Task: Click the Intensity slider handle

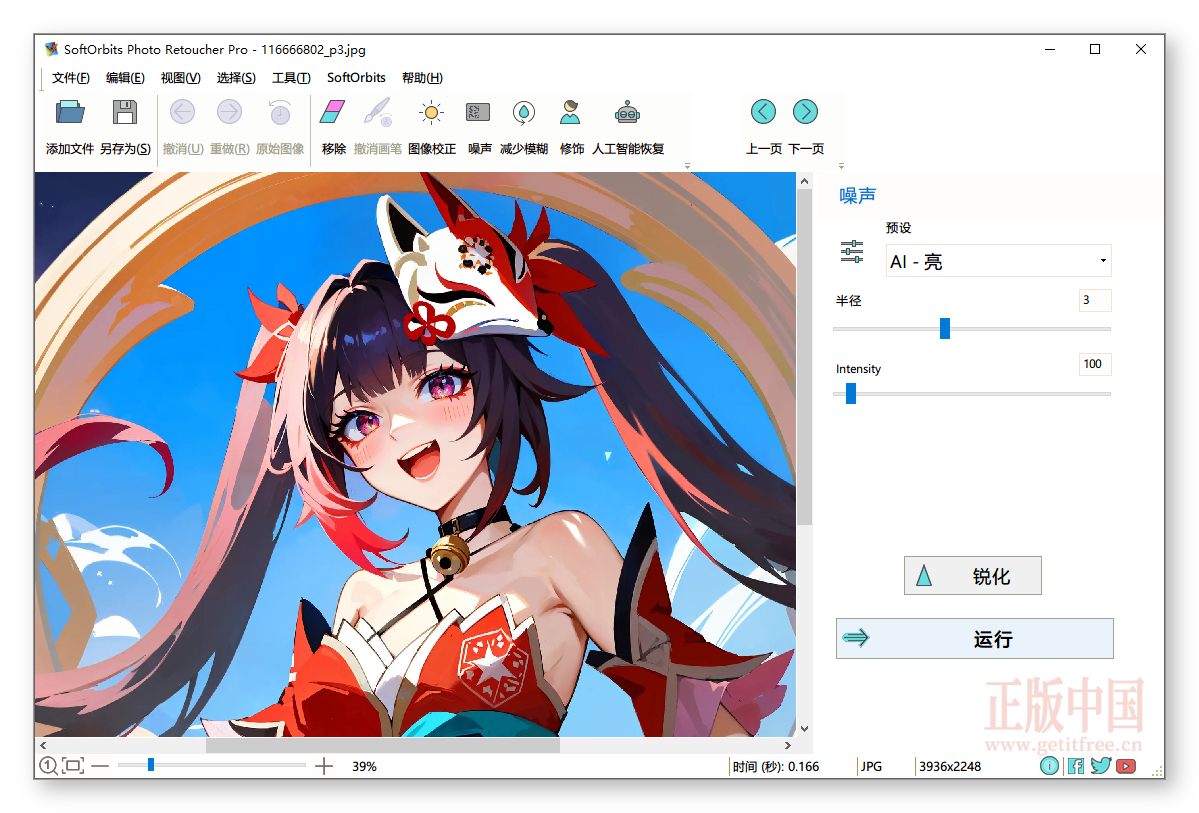Action: [x=851, y=393]
